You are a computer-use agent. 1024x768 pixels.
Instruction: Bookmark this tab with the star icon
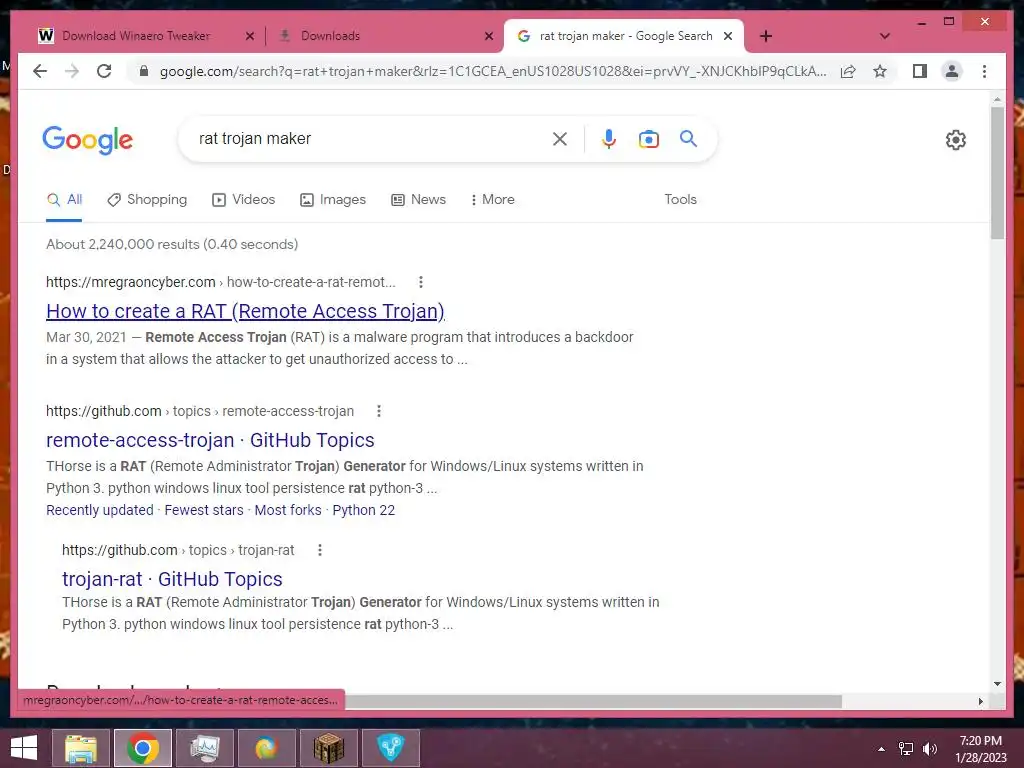pos(880,71)
